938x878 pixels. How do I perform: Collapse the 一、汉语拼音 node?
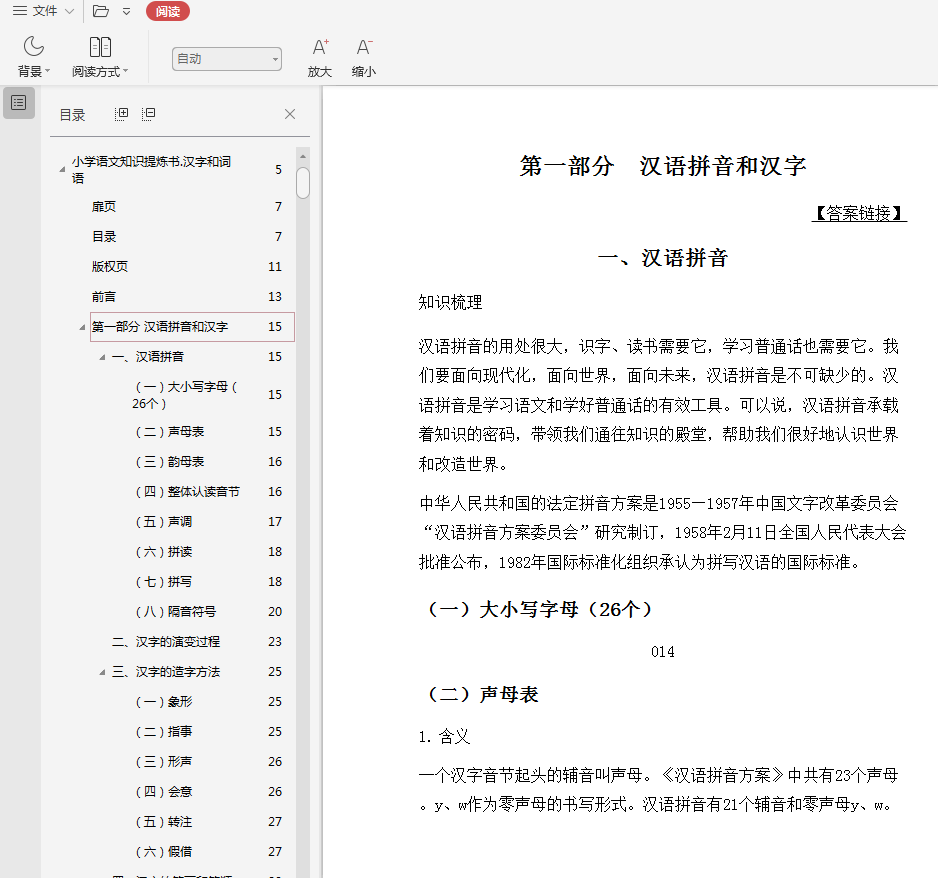[x=102, y=357]
